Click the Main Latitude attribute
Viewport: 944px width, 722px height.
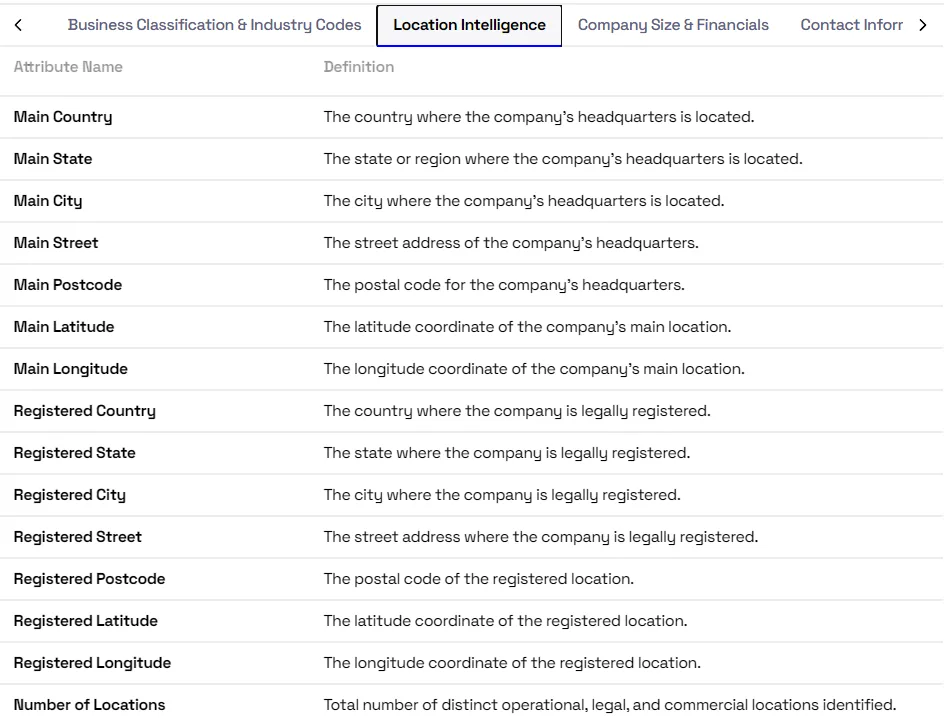click(64, 327)
